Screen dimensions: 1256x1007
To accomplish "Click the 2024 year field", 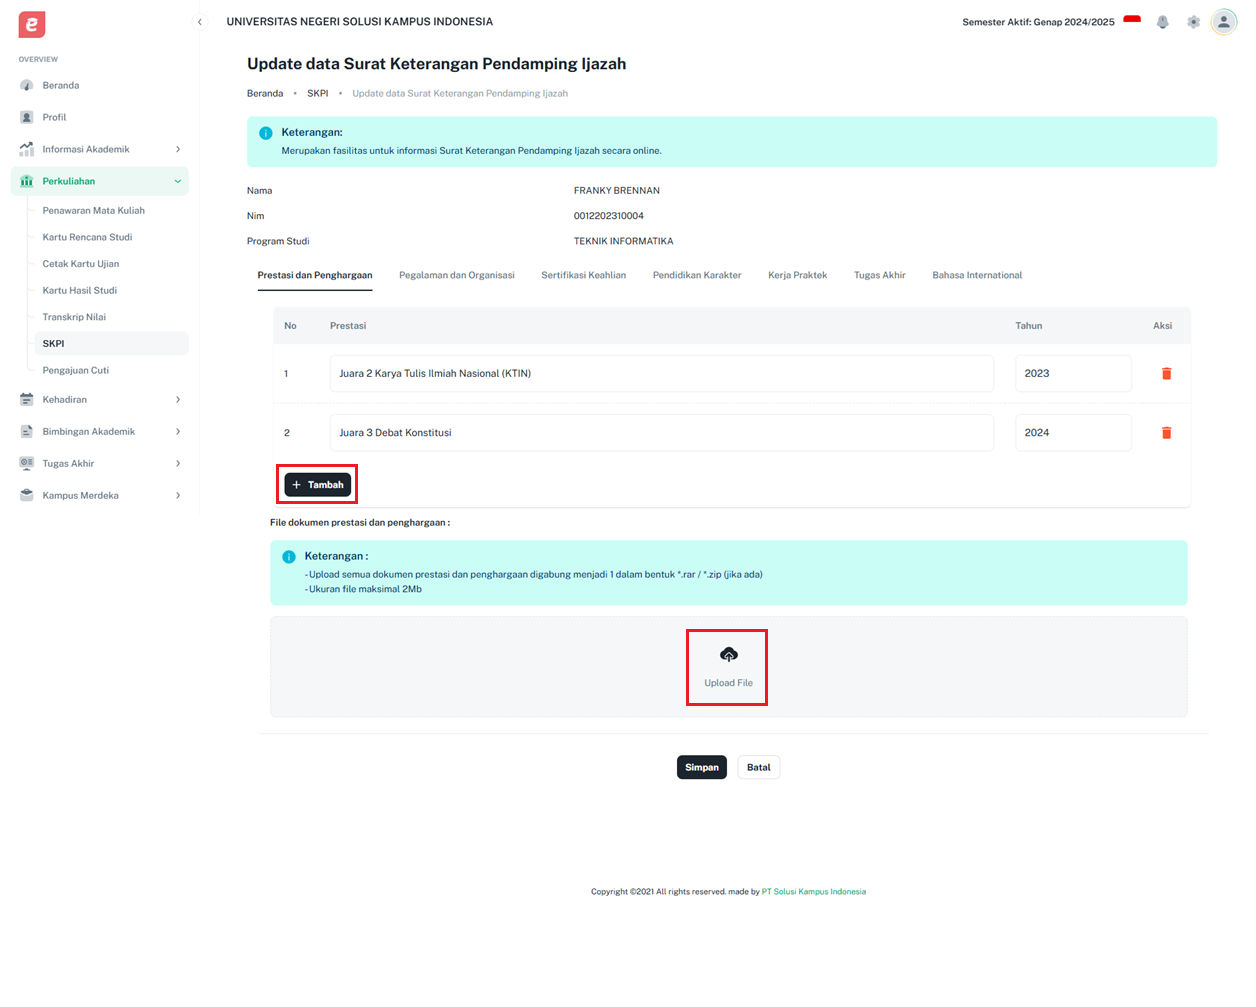I will tap(1073, 433).
